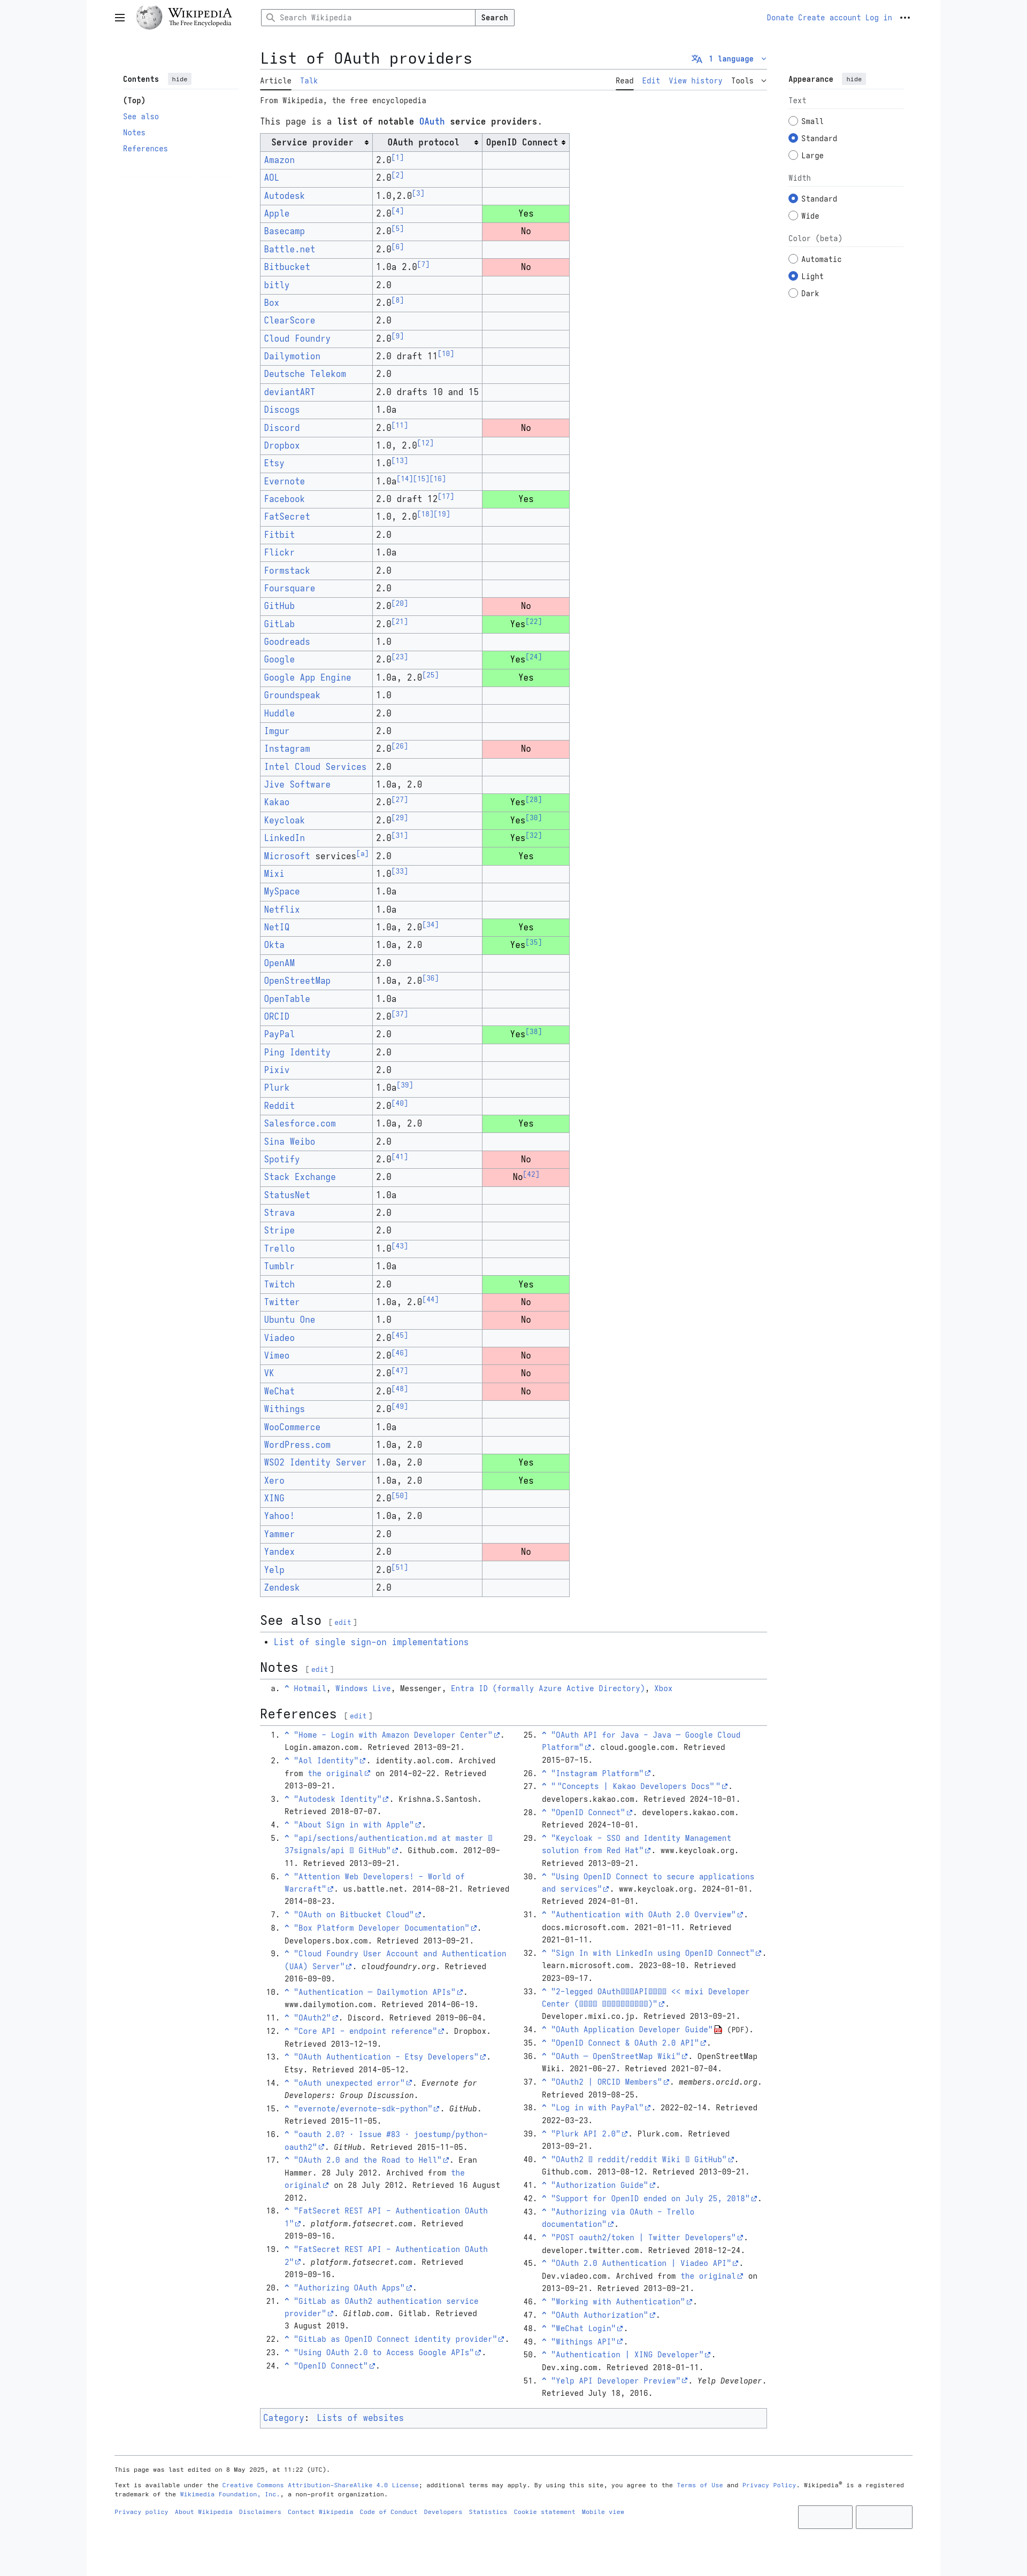Edit the Notes section
Image resolution: width=1027 pixels, height=2576 pixels.
[x=320, y=1669]
